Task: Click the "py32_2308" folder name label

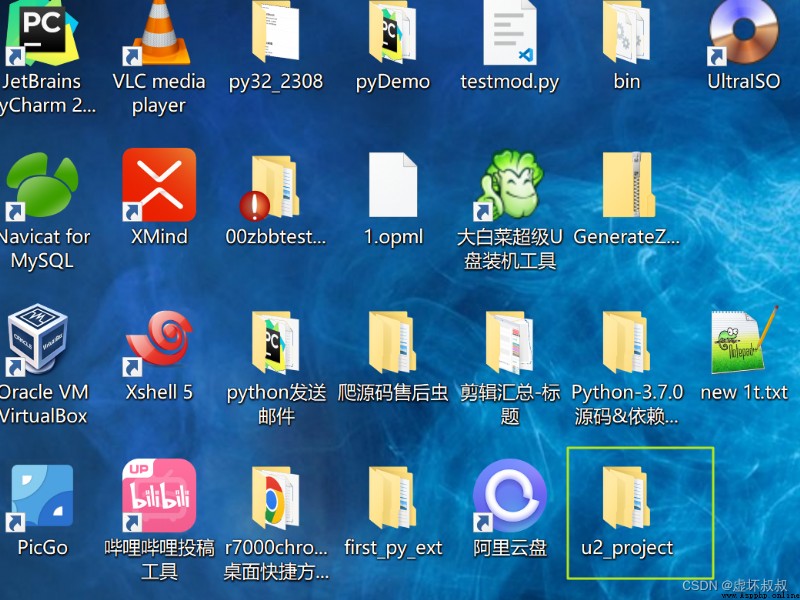Action: point(276,82)
